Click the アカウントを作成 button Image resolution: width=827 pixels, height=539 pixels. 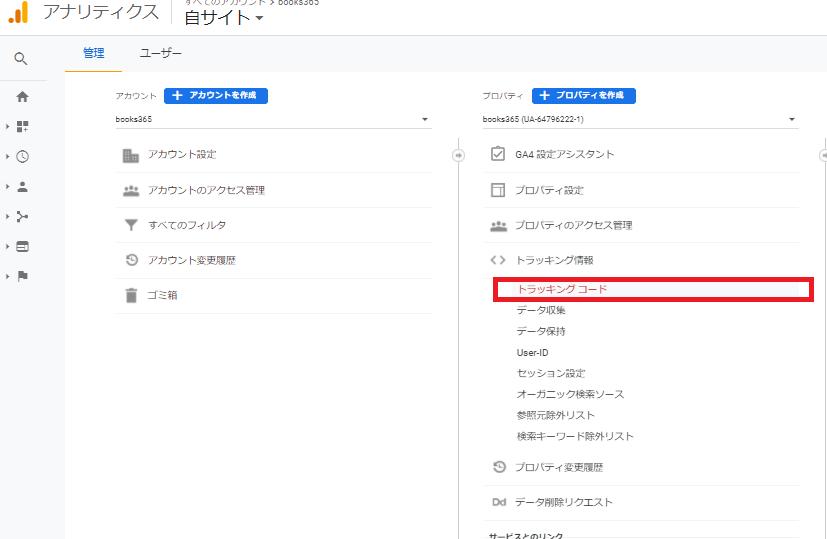pyautogui.click(x=216, y=95)
